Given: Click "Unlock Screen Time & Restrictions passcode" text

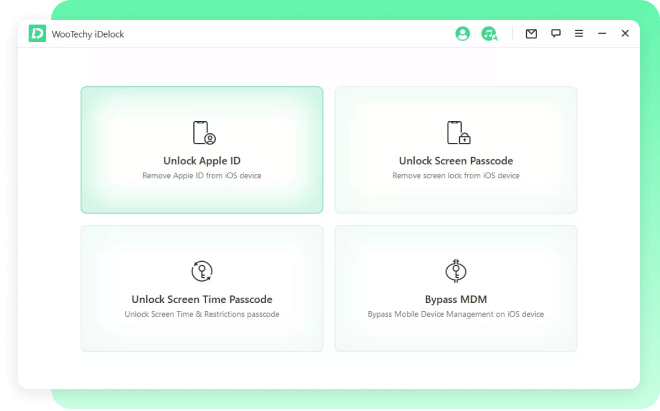Looking at the screenshot, I should click(202, 314).
